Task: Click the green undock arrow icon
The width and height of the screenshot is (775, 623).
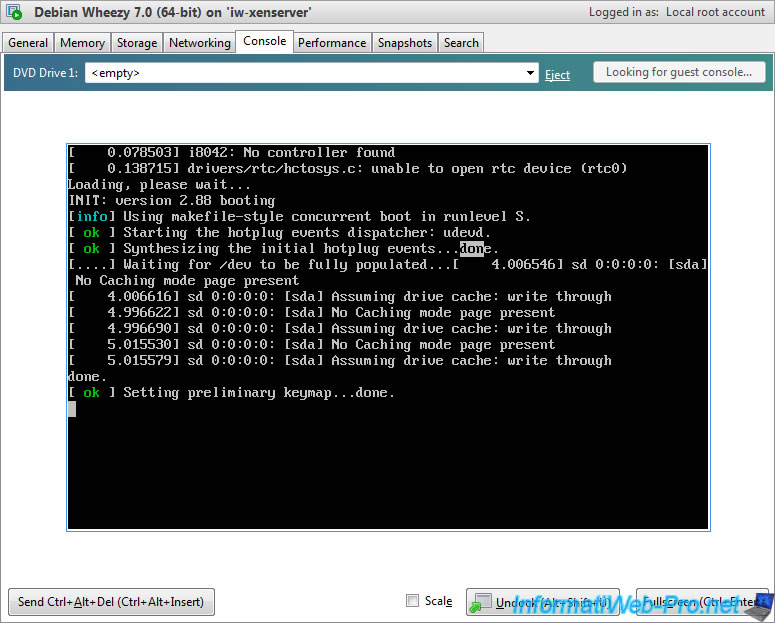Action: click(x=481, y=602)
